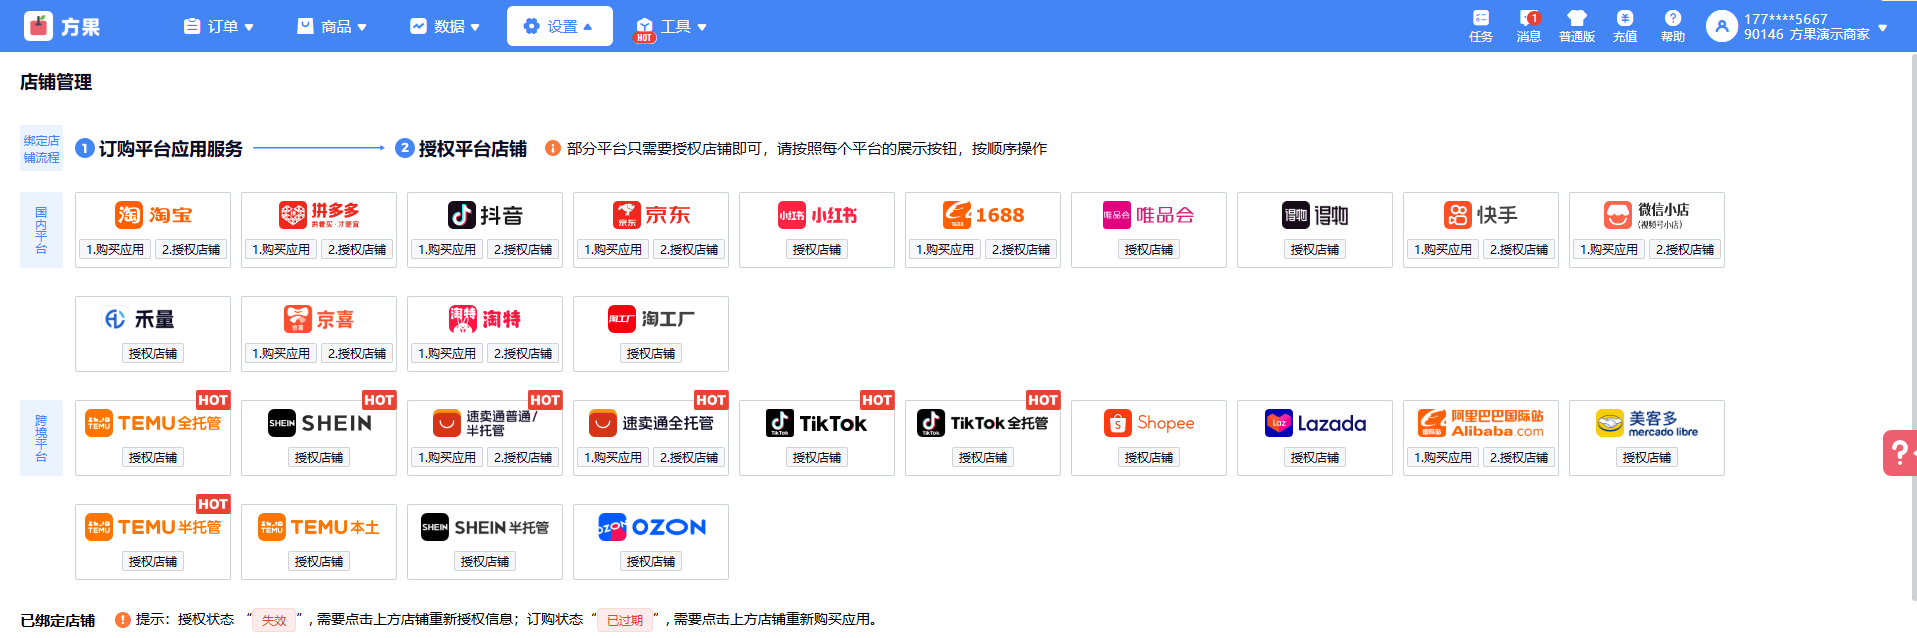Click the 京东 platform logo

tap(651, 215)
